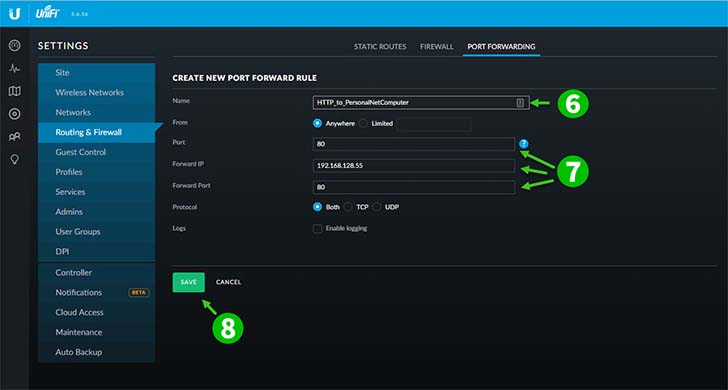Click the Create New Port Forward Rule heading
The image size is (728, 390).
tap(245, 78)
